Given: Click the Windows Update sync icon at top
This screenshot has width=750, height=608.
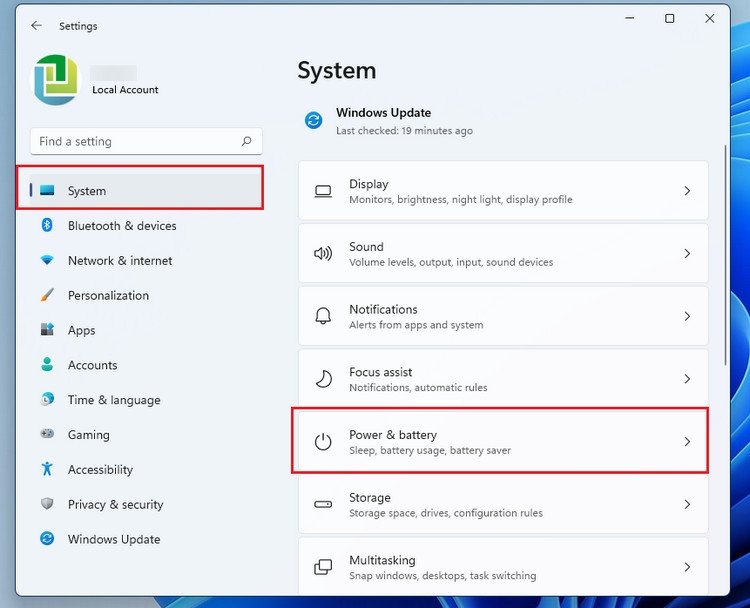Looking at the screenshot, I should pyautogui.click(x=314, y=120).
